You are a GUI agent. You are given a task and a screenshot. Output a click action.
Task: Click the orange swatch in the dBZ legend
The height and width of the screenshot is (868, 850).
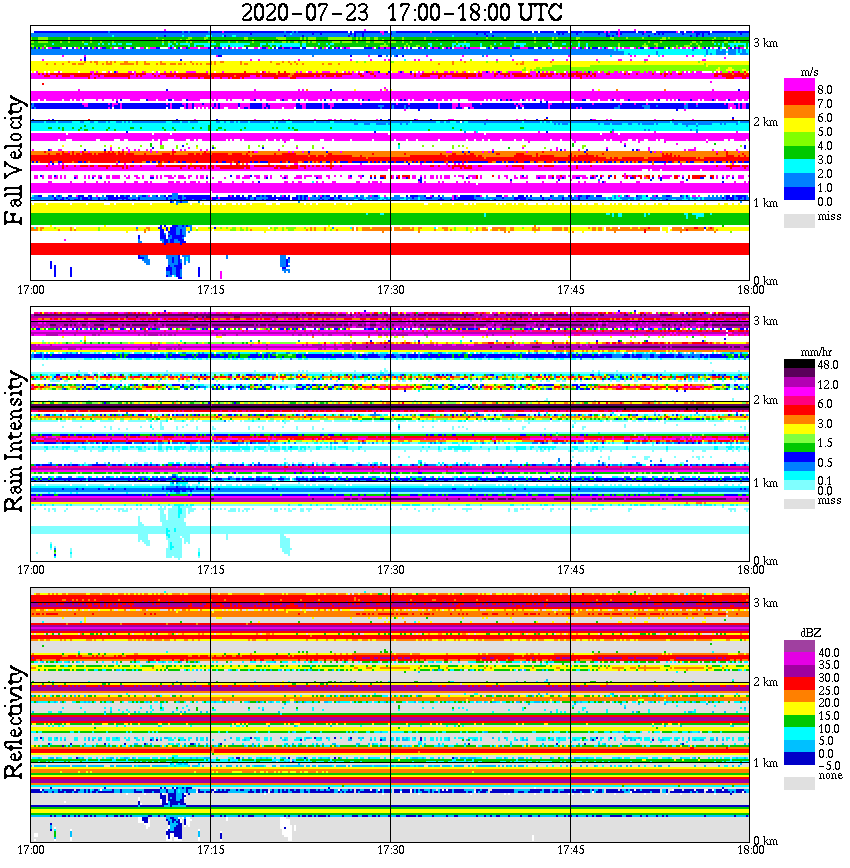pyautogui.click(x=799, y=696)
